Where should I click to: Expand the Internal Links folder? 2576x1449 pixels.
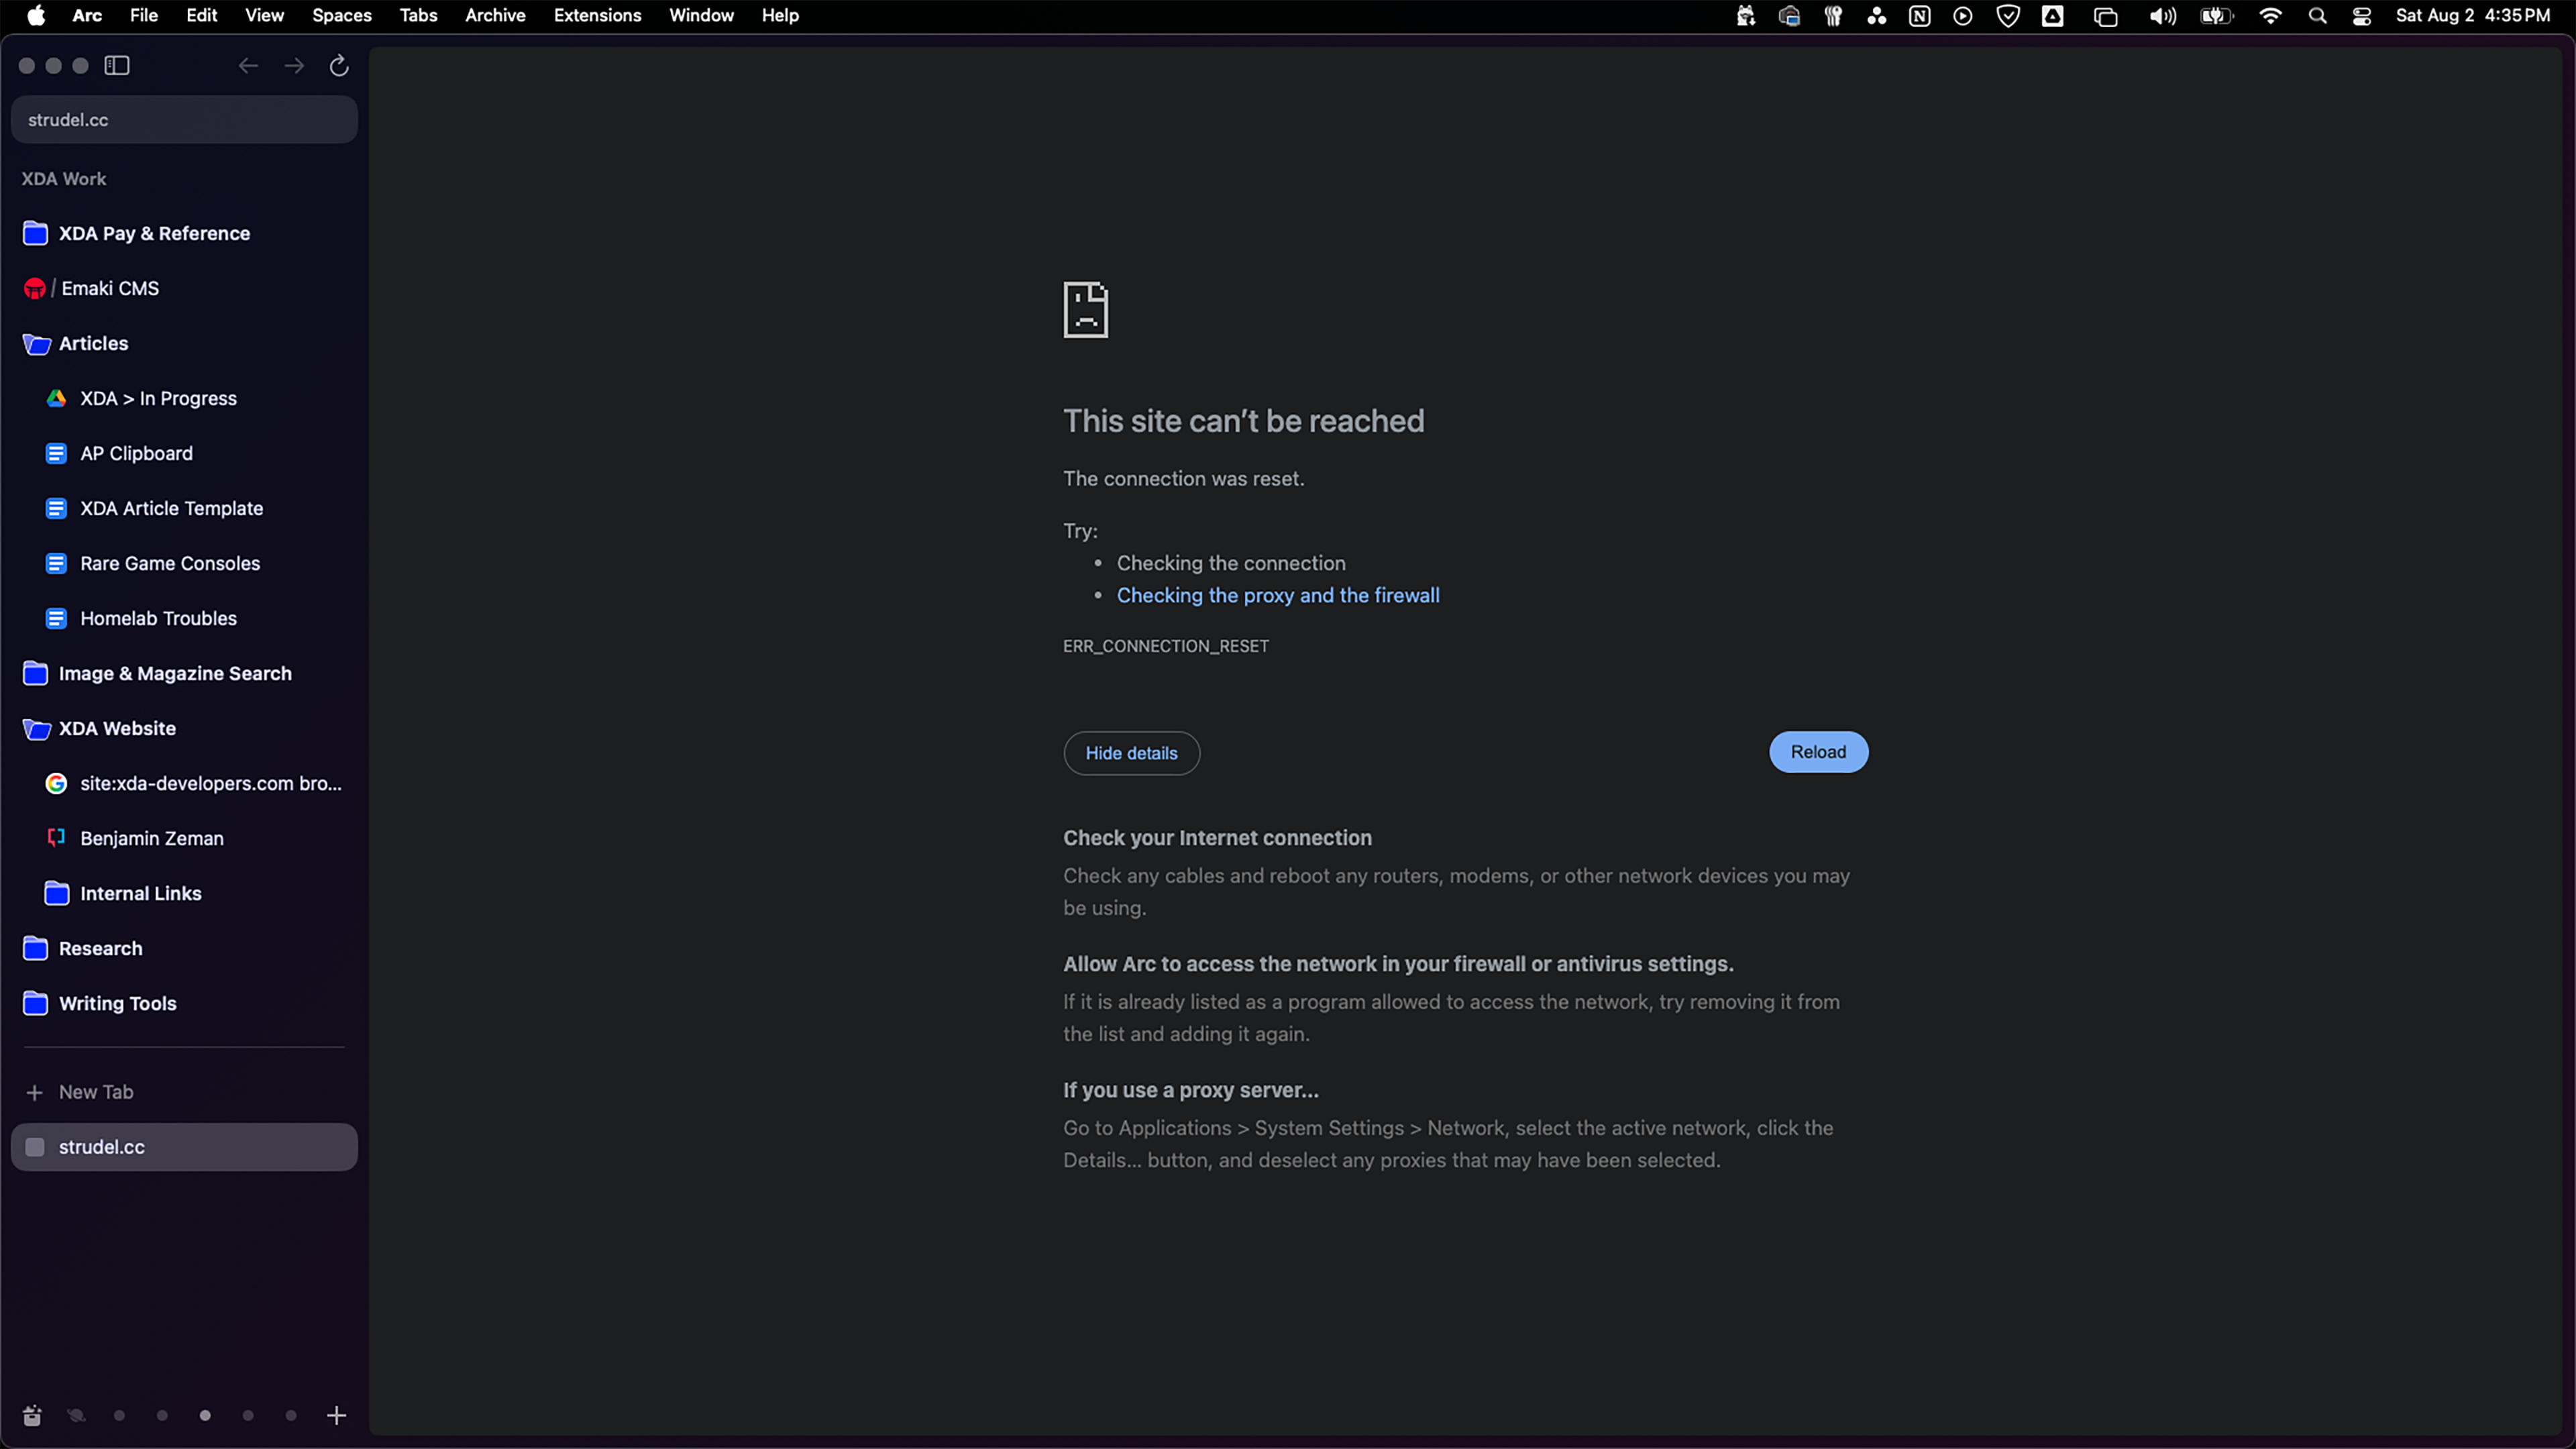point(184,893)
